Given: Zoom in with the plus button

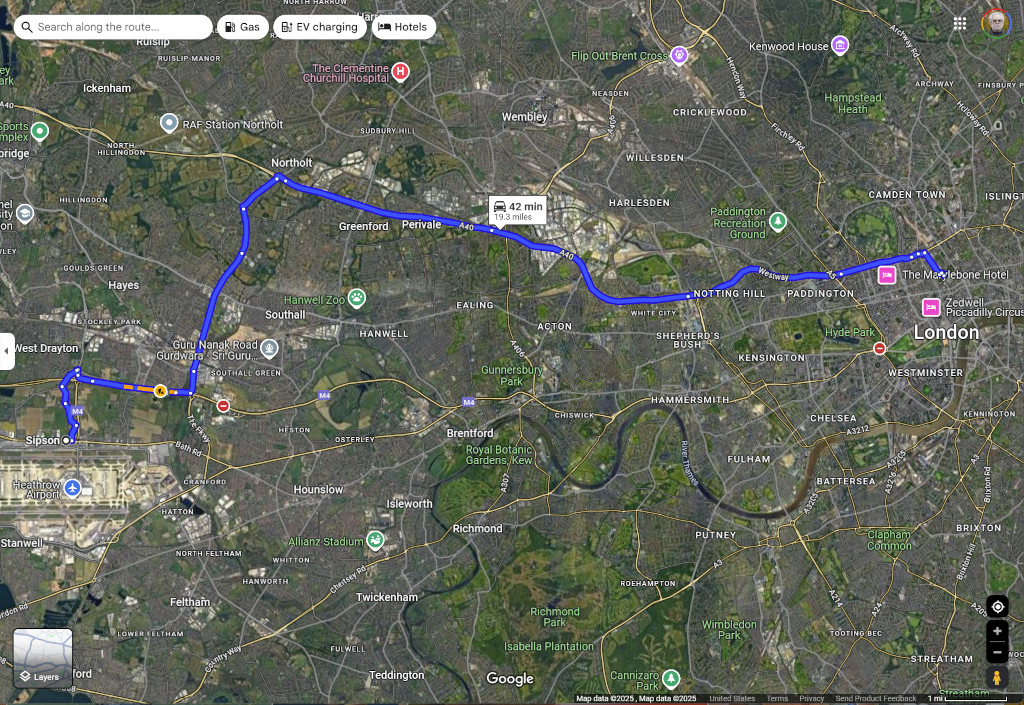Looking at the screenshot, I should 997,631.
